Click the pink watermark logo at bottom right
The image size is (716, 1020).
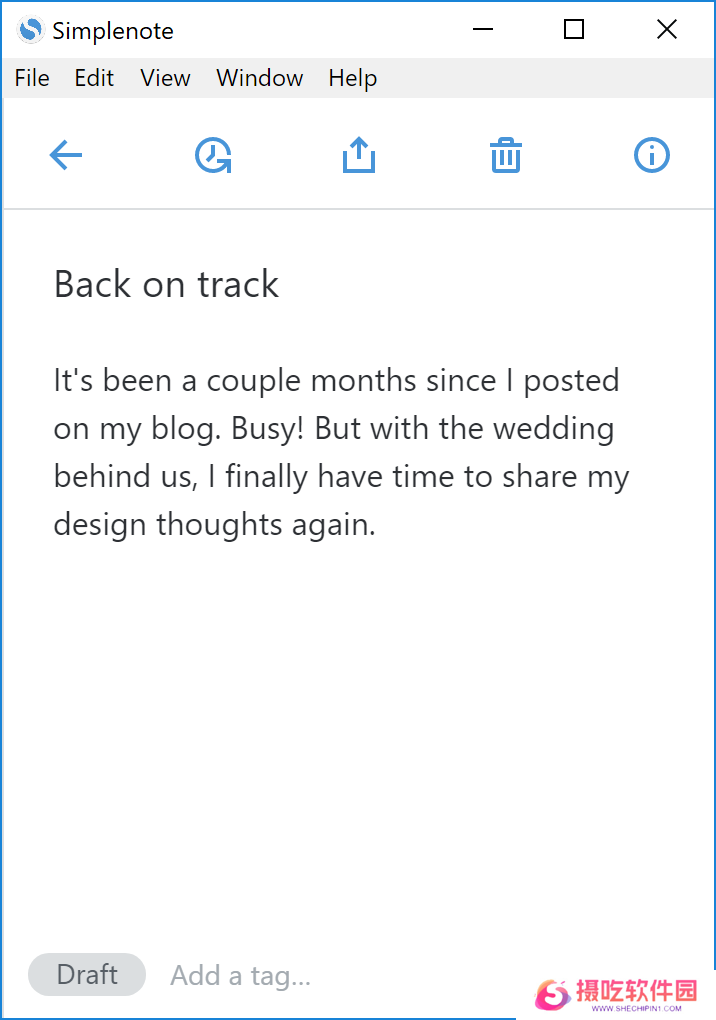click(x=552, y=993)
